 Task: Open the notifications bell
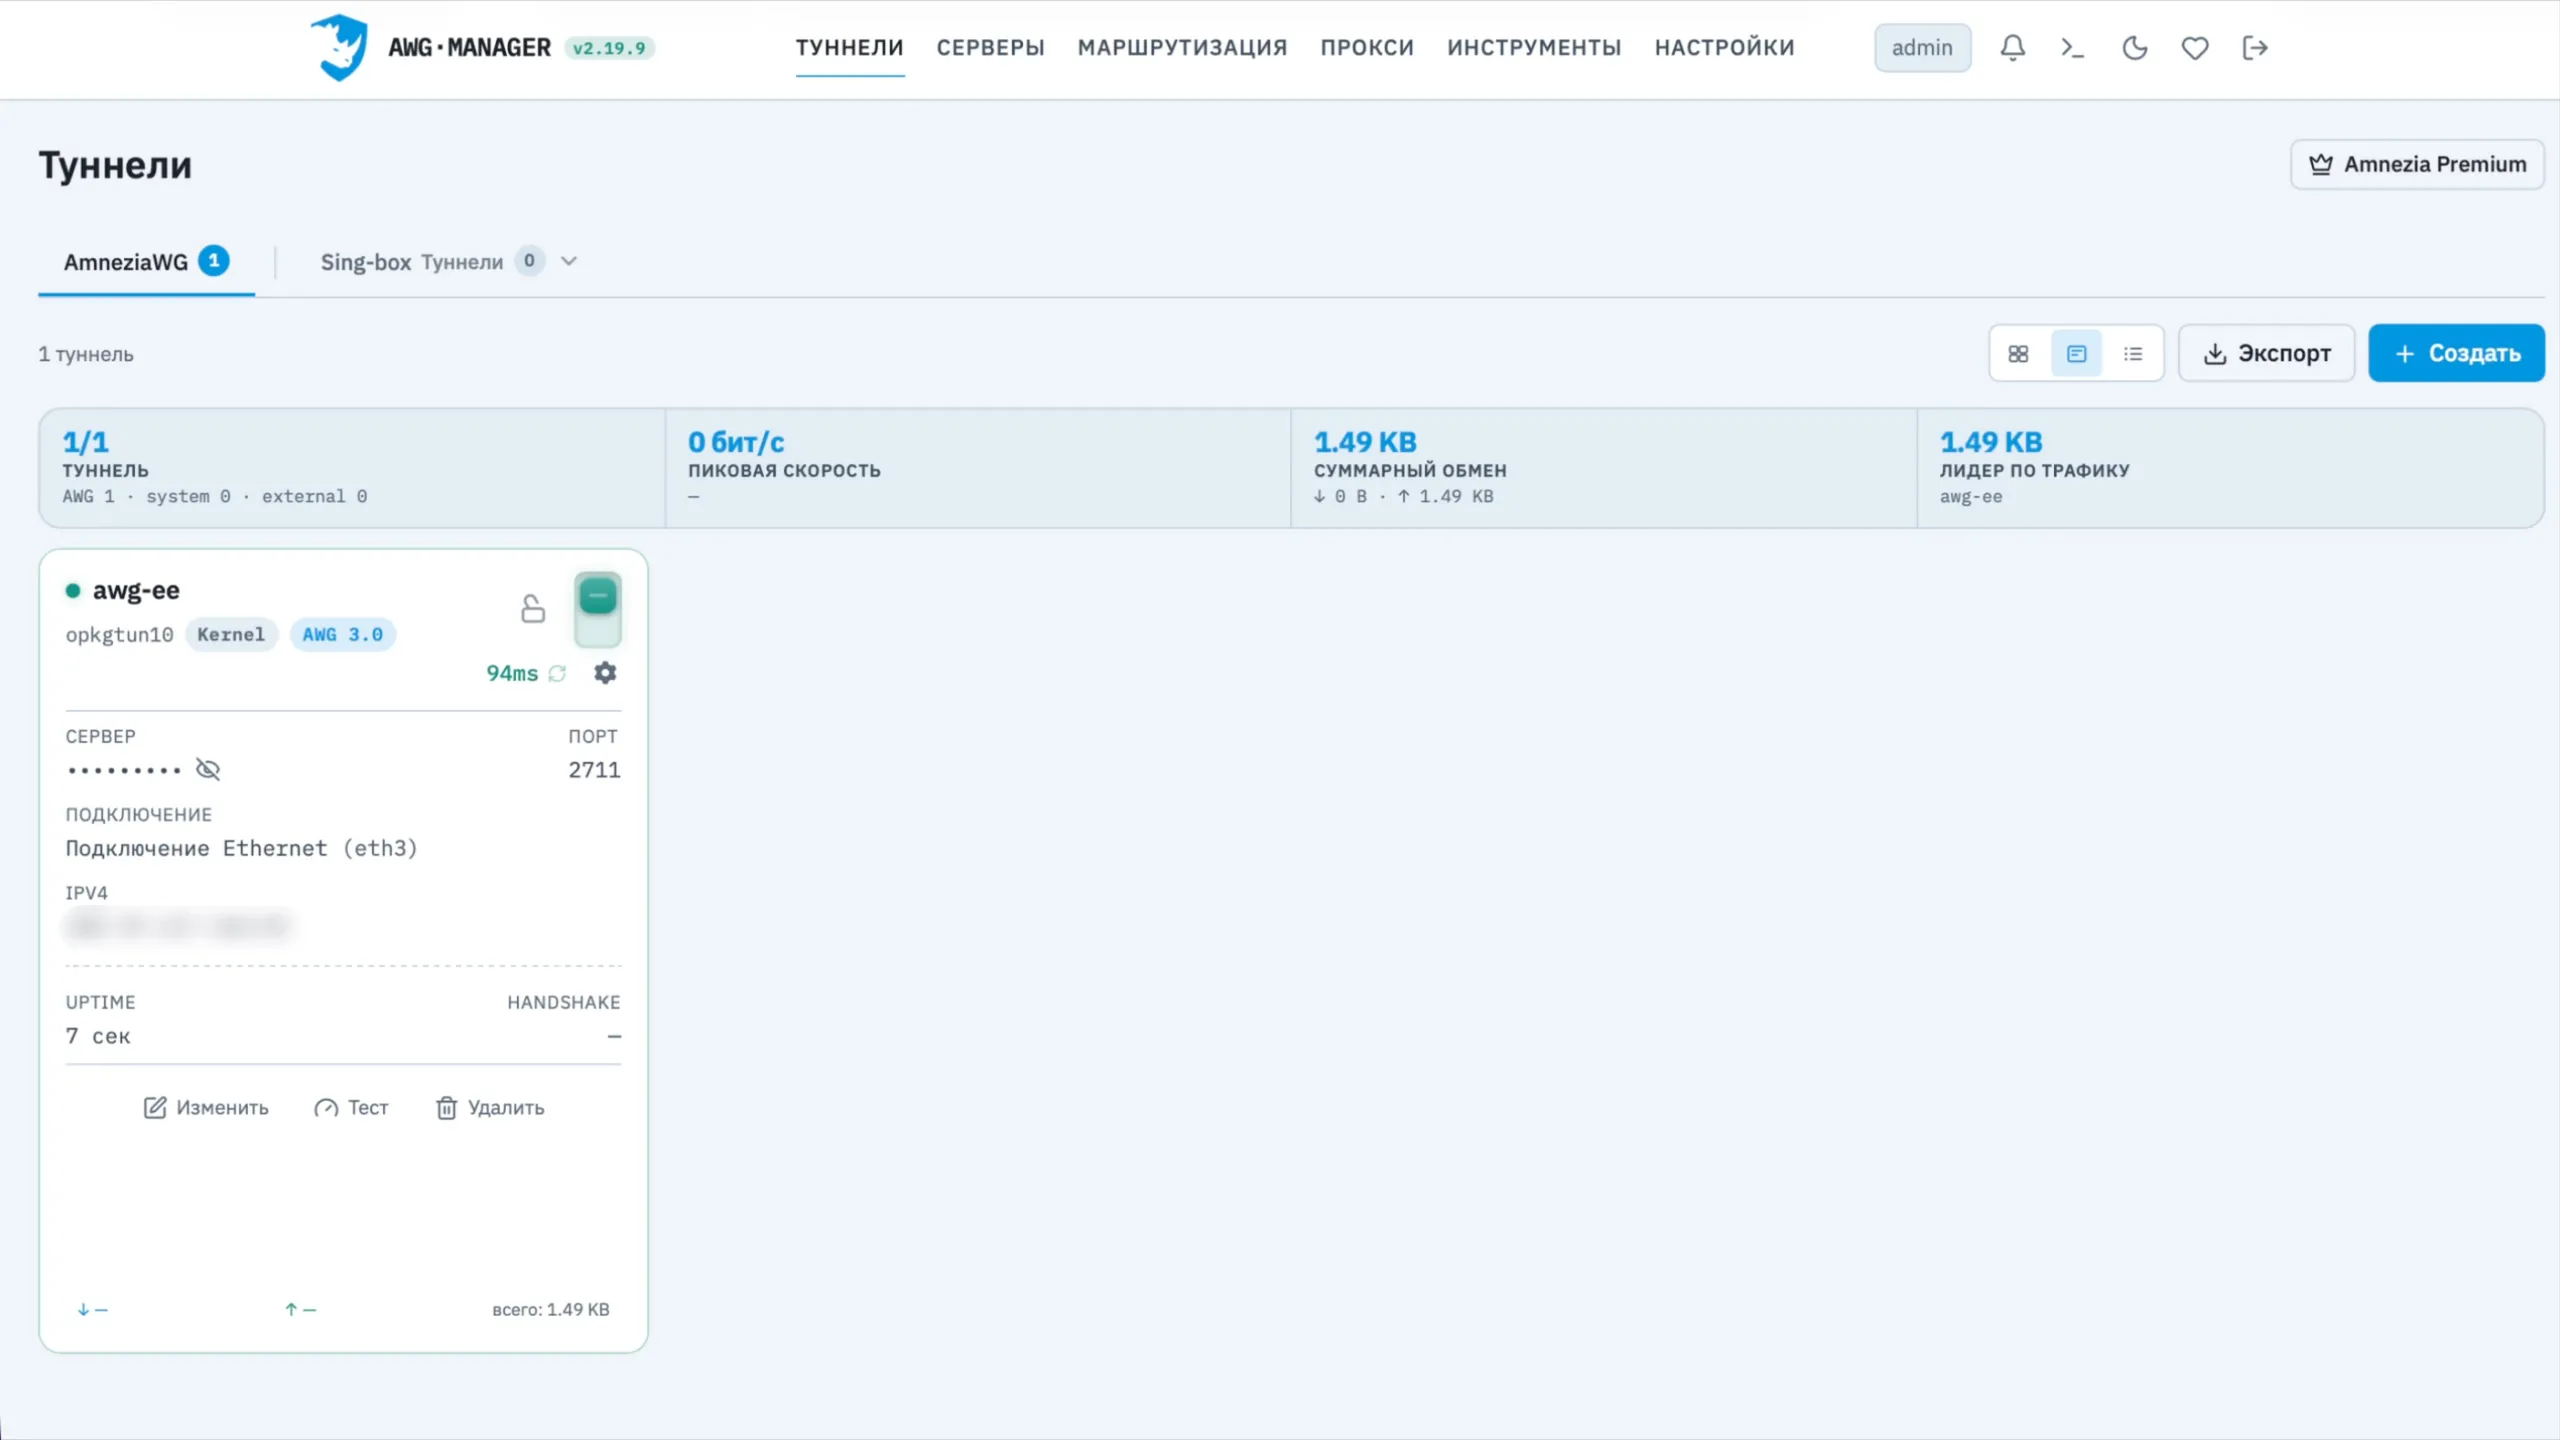click(x=2012, y=47)
